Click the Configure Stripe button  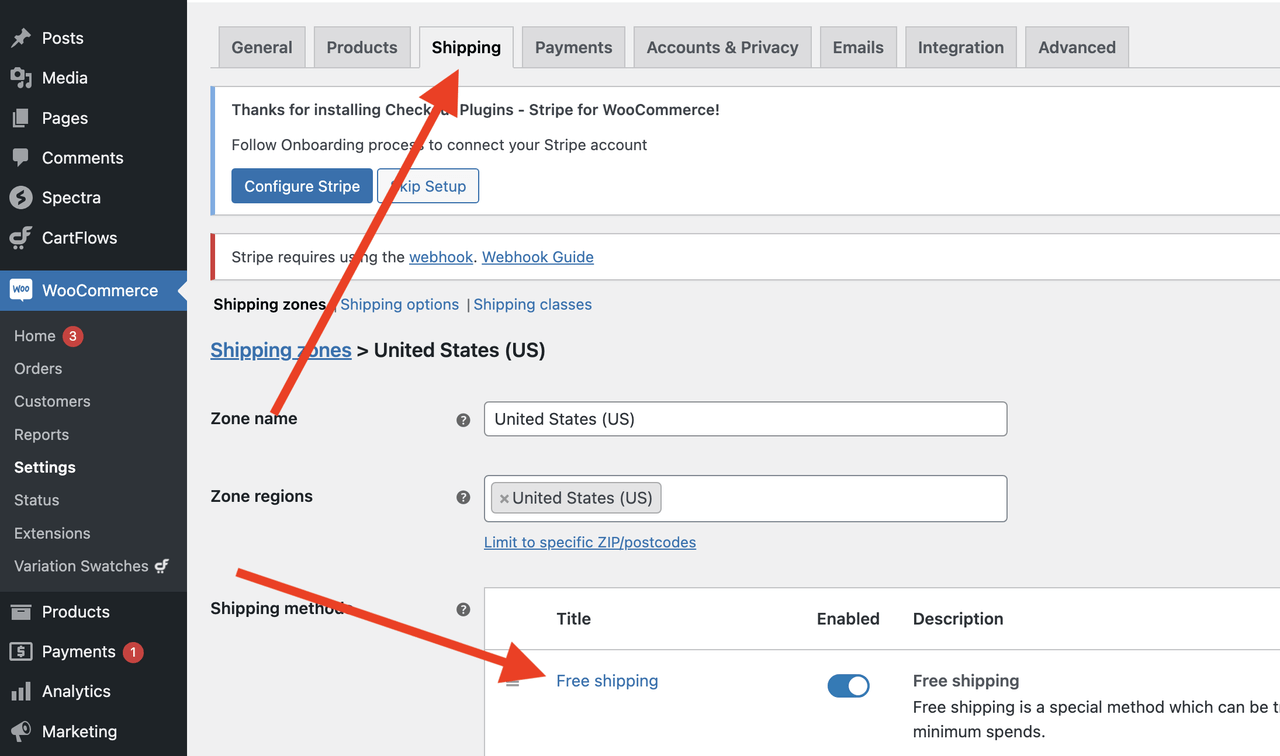(x=302, y=186)
